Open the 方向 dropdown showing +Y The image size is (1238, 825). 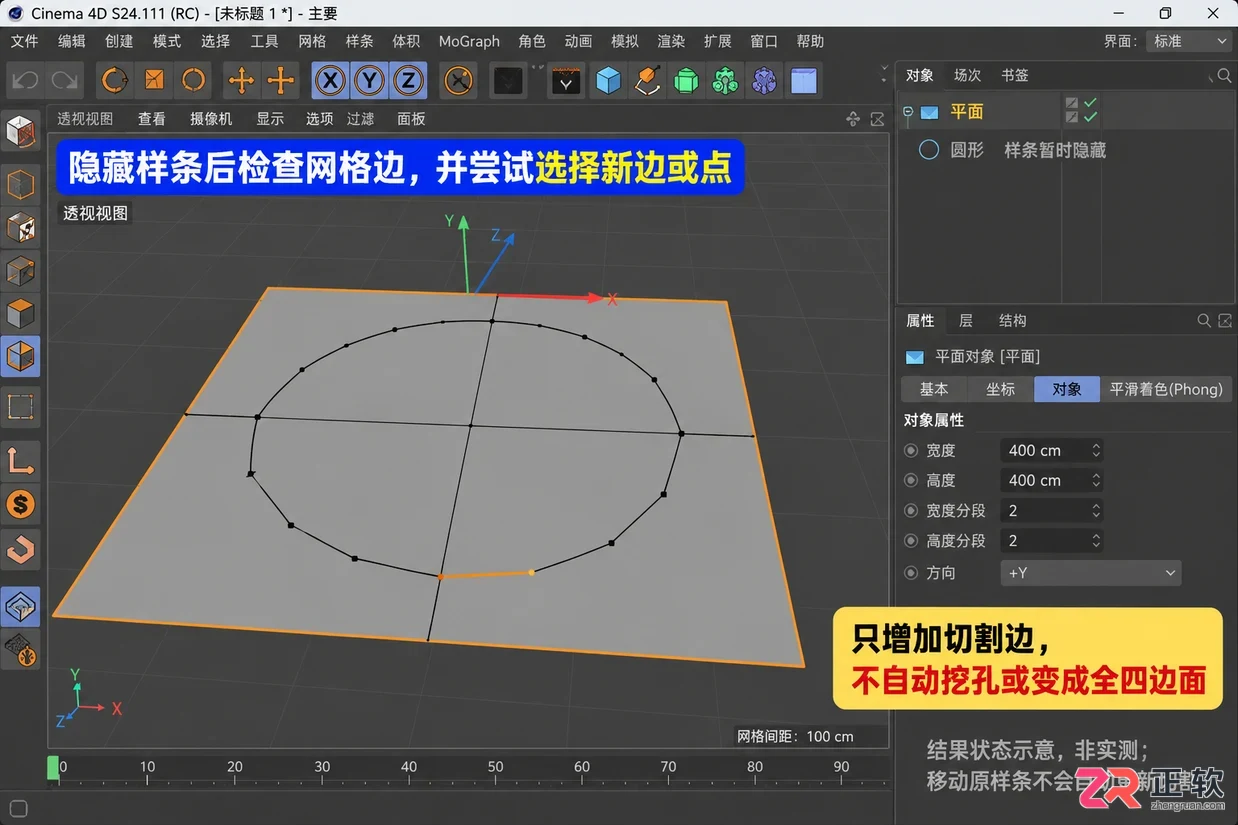[x=1091, y=573]
